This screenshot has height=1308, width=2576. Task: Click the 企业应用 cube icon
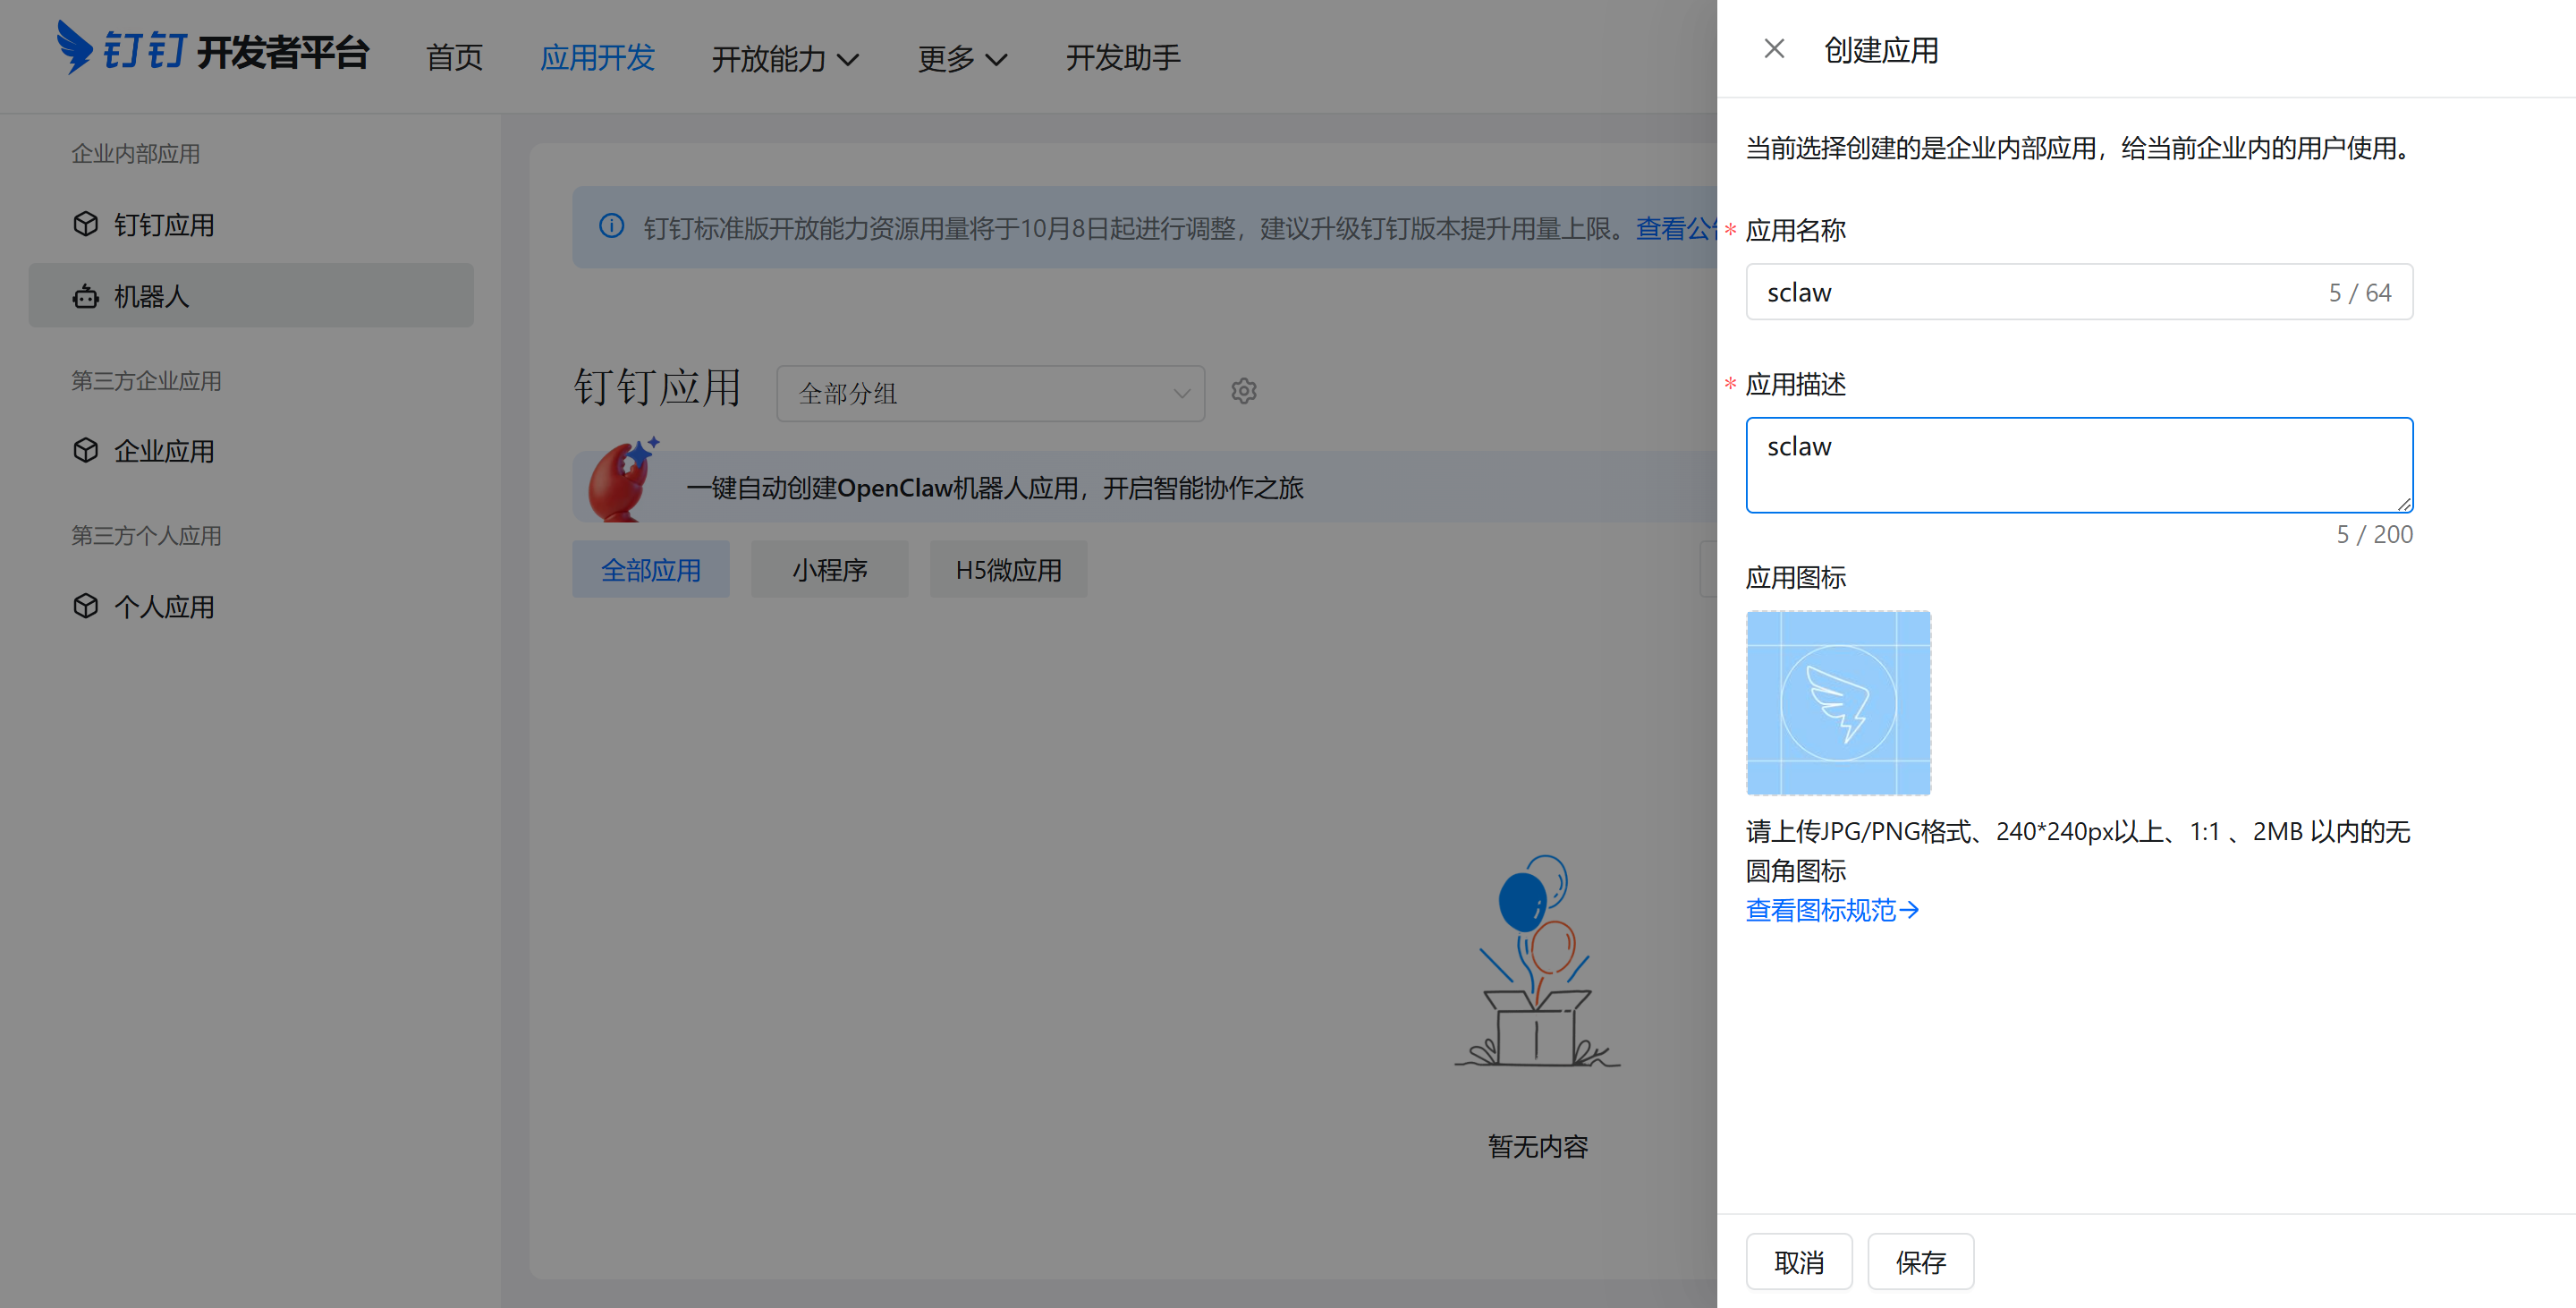[86, 450]
